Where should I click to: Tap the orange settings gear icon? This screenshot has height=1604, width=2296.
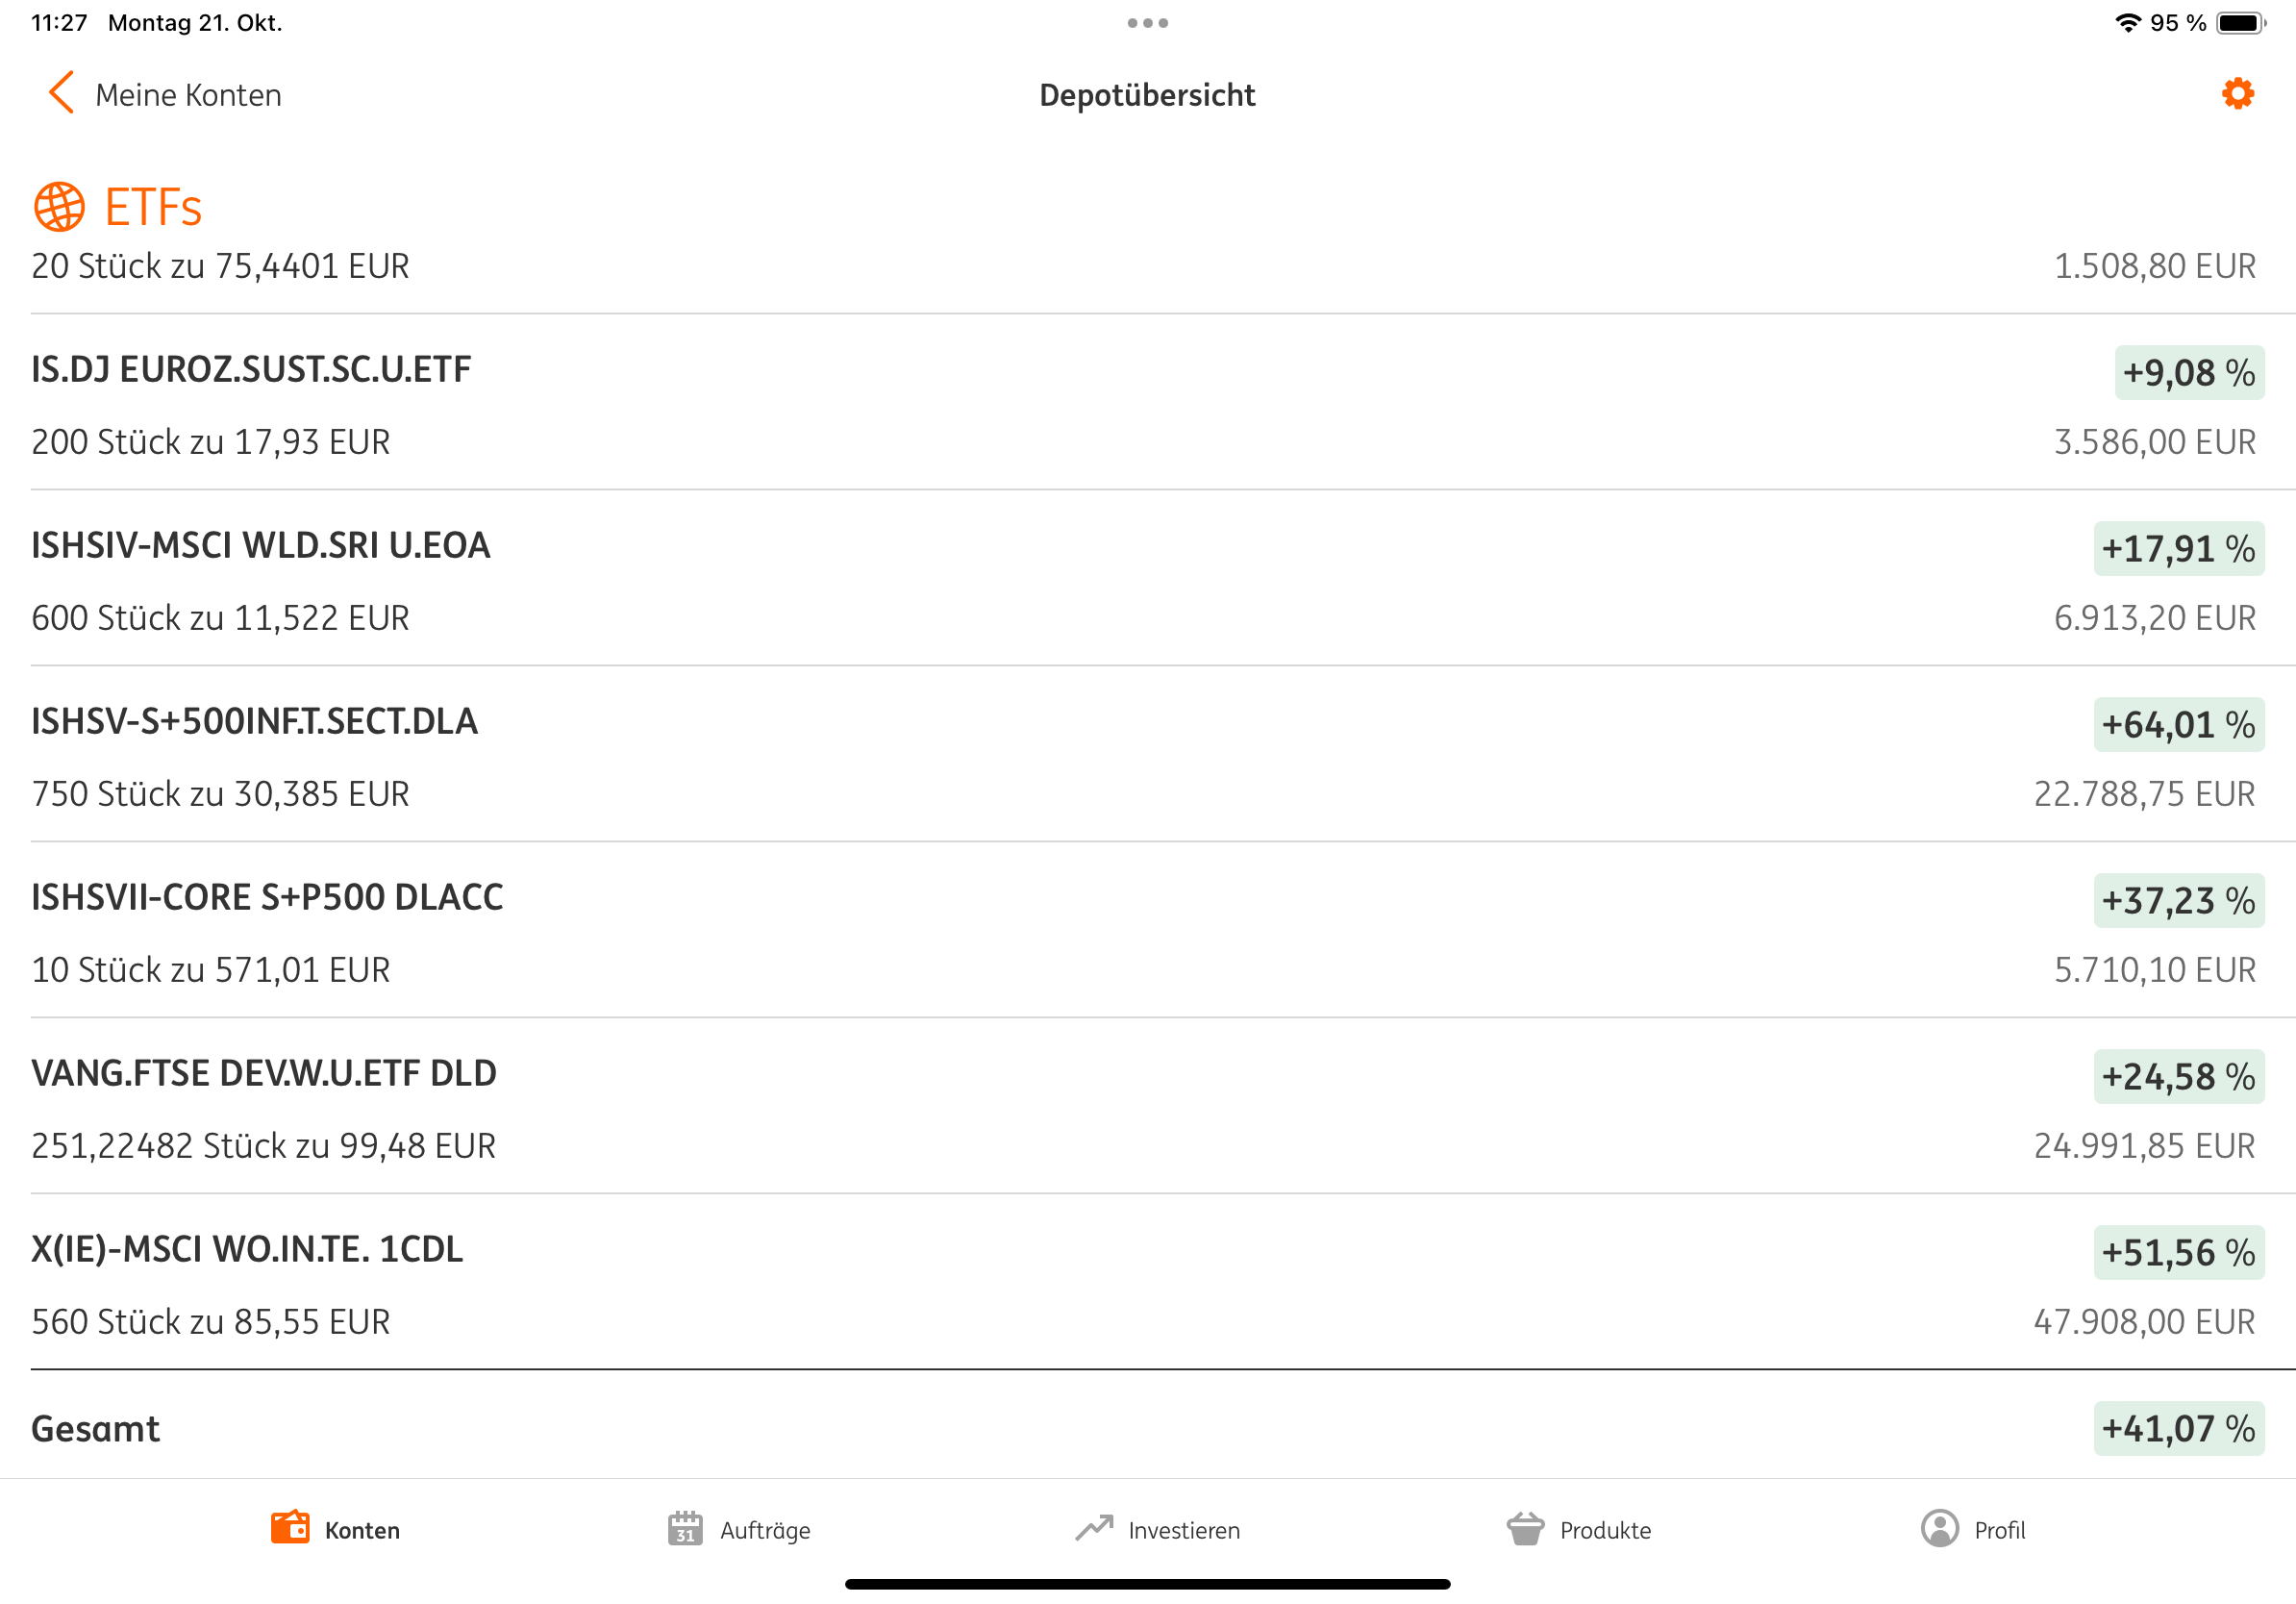point(2237,94)
